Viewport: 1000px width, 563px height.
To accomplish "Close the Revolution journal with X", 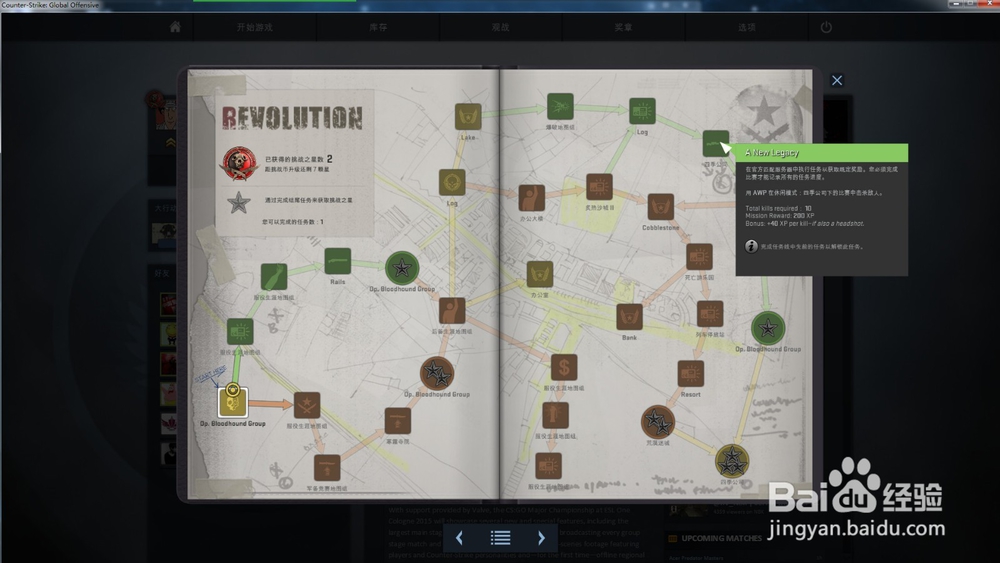I will click(837, 80).
